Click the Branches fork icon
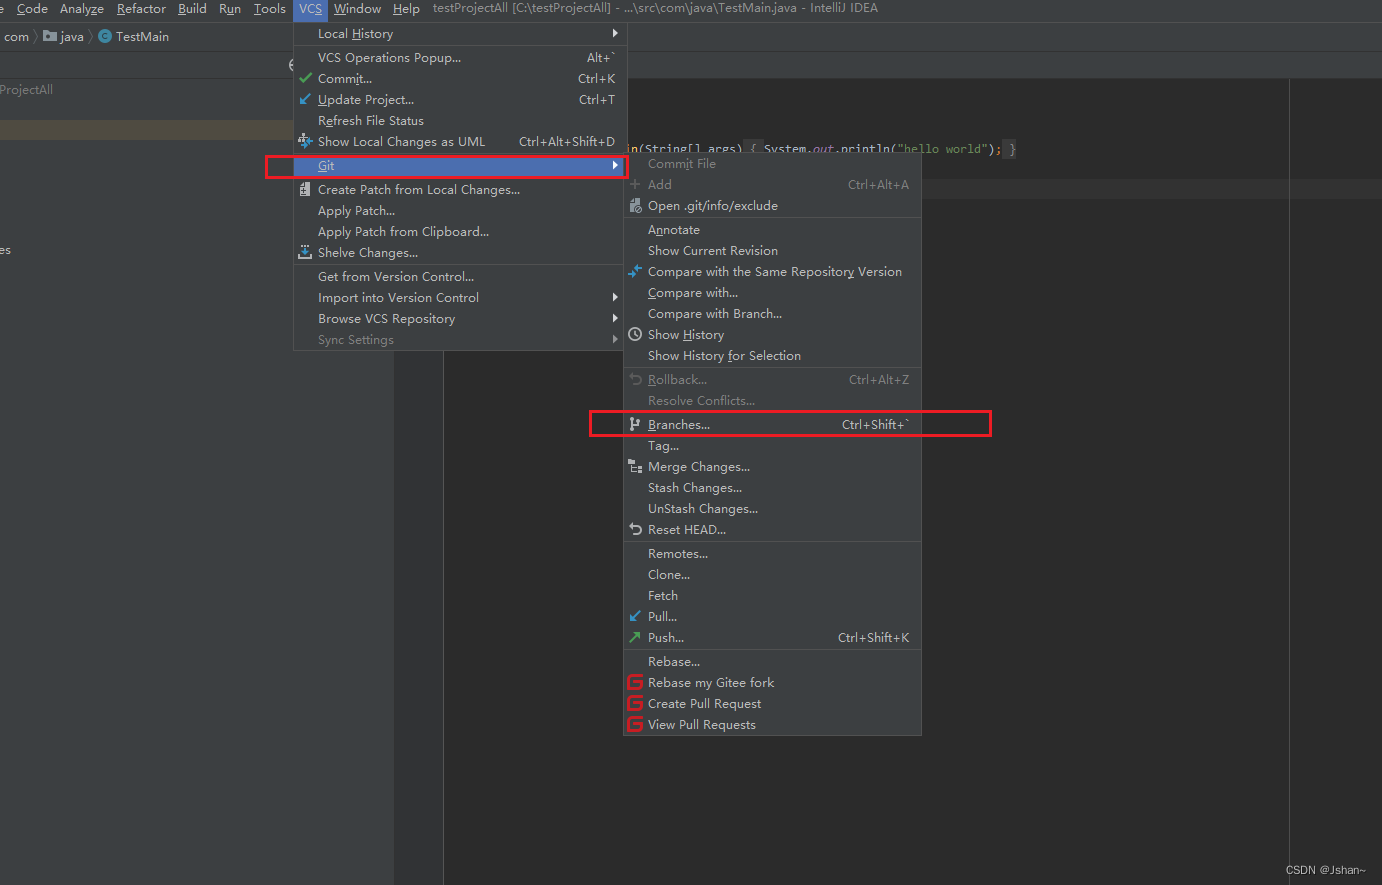This screenshot has width=1382, height=885. (x=635, y=424)
